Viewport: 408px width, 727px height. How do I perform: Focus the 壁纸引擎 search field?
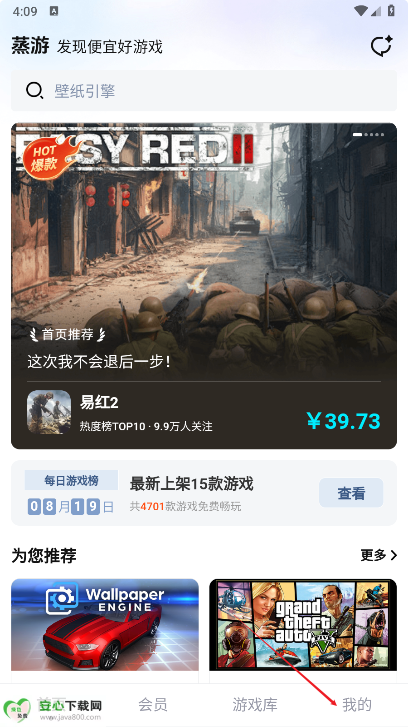(x=204, y=90)
